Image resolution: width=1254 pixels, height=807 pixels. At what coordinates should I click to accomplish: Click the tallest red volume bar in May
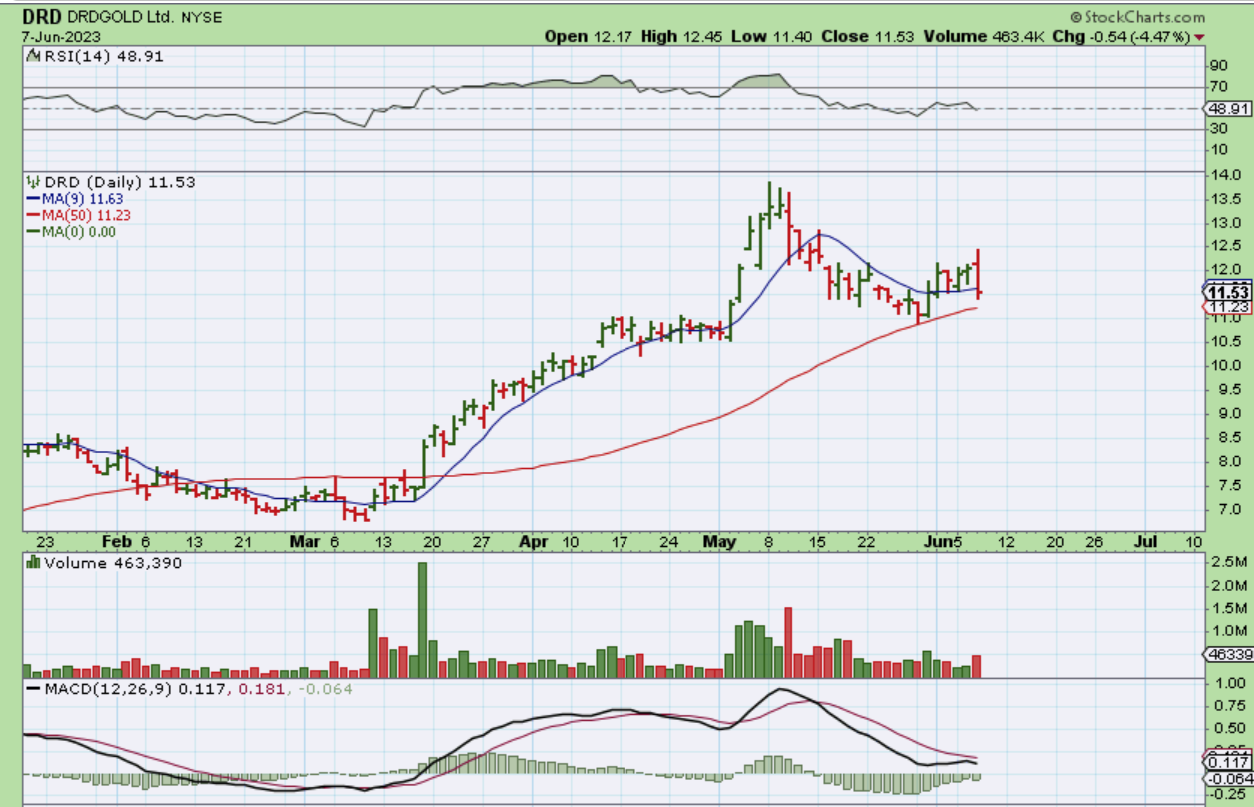788,643
